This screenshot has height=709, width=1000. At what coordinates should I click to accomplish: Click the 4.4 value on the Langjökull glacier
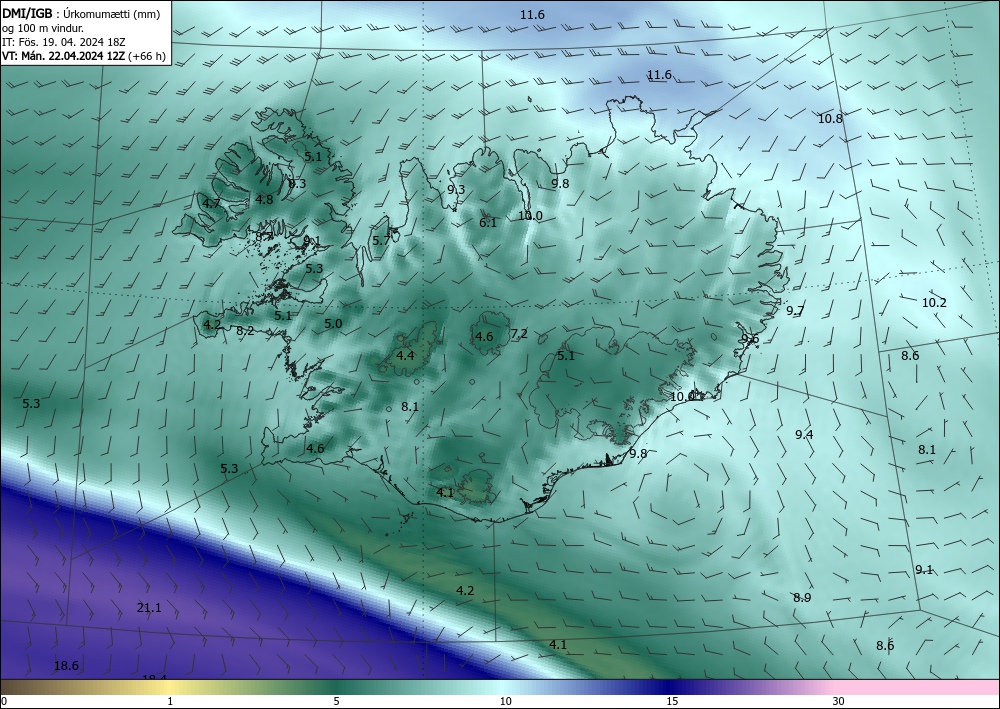(405, 356)
